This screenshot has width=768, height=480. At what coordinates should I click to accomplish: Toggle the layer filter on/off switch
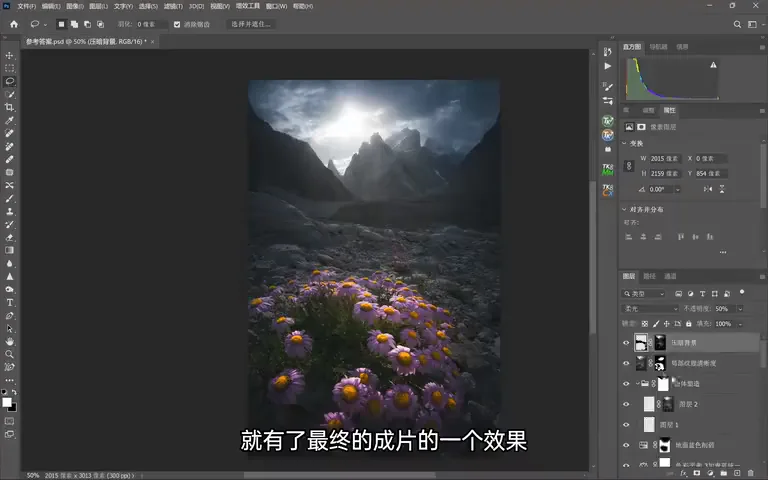coord(742,292)
